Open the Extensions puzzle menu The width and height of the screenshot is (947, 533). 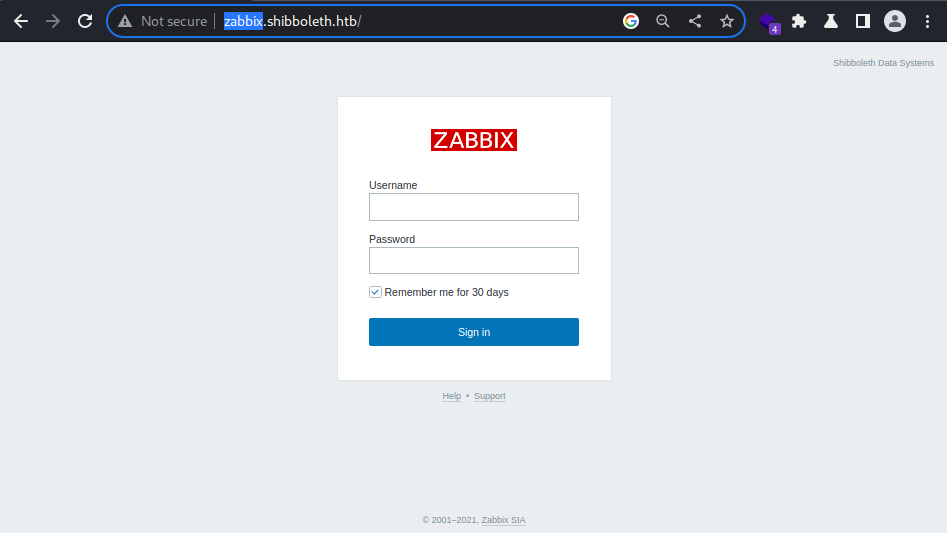tap(799, 21)
